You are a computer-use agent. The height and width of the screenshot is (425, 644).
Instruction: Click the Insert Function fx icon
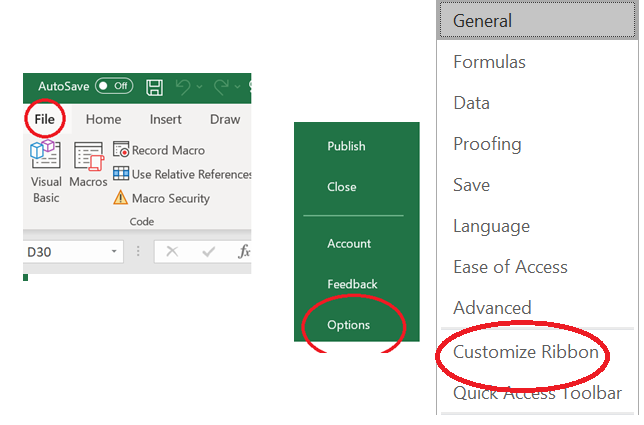243,252
